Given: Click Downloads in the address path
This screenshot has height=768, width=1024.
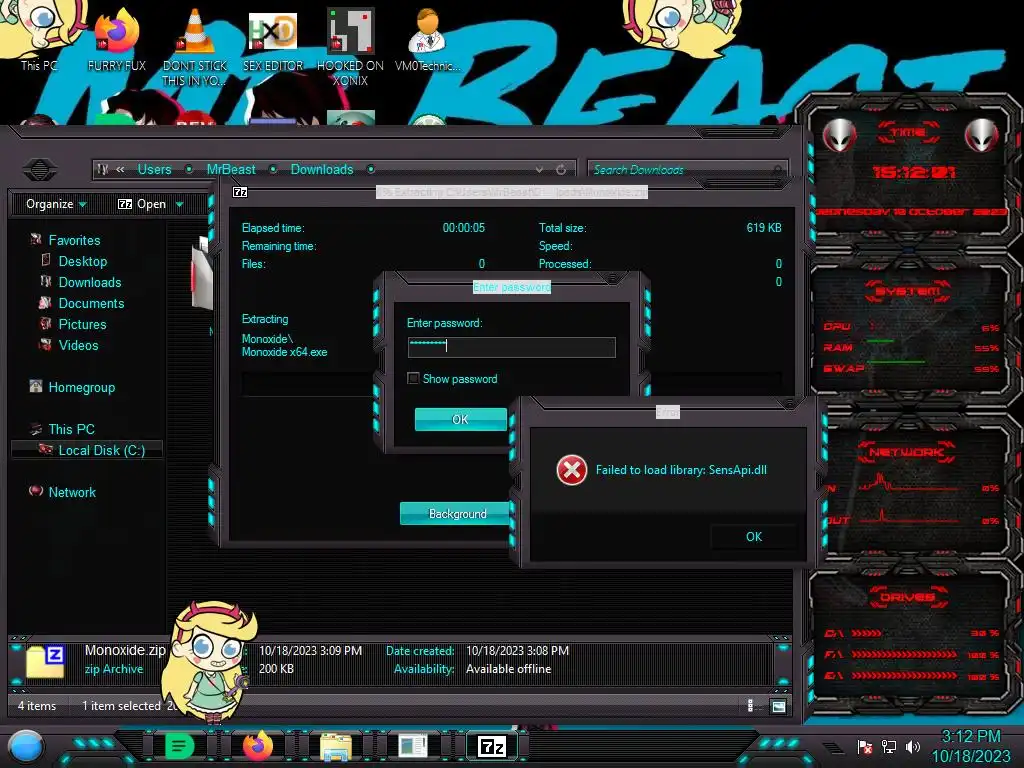Looking at the screenshot, I should point(322,170).
